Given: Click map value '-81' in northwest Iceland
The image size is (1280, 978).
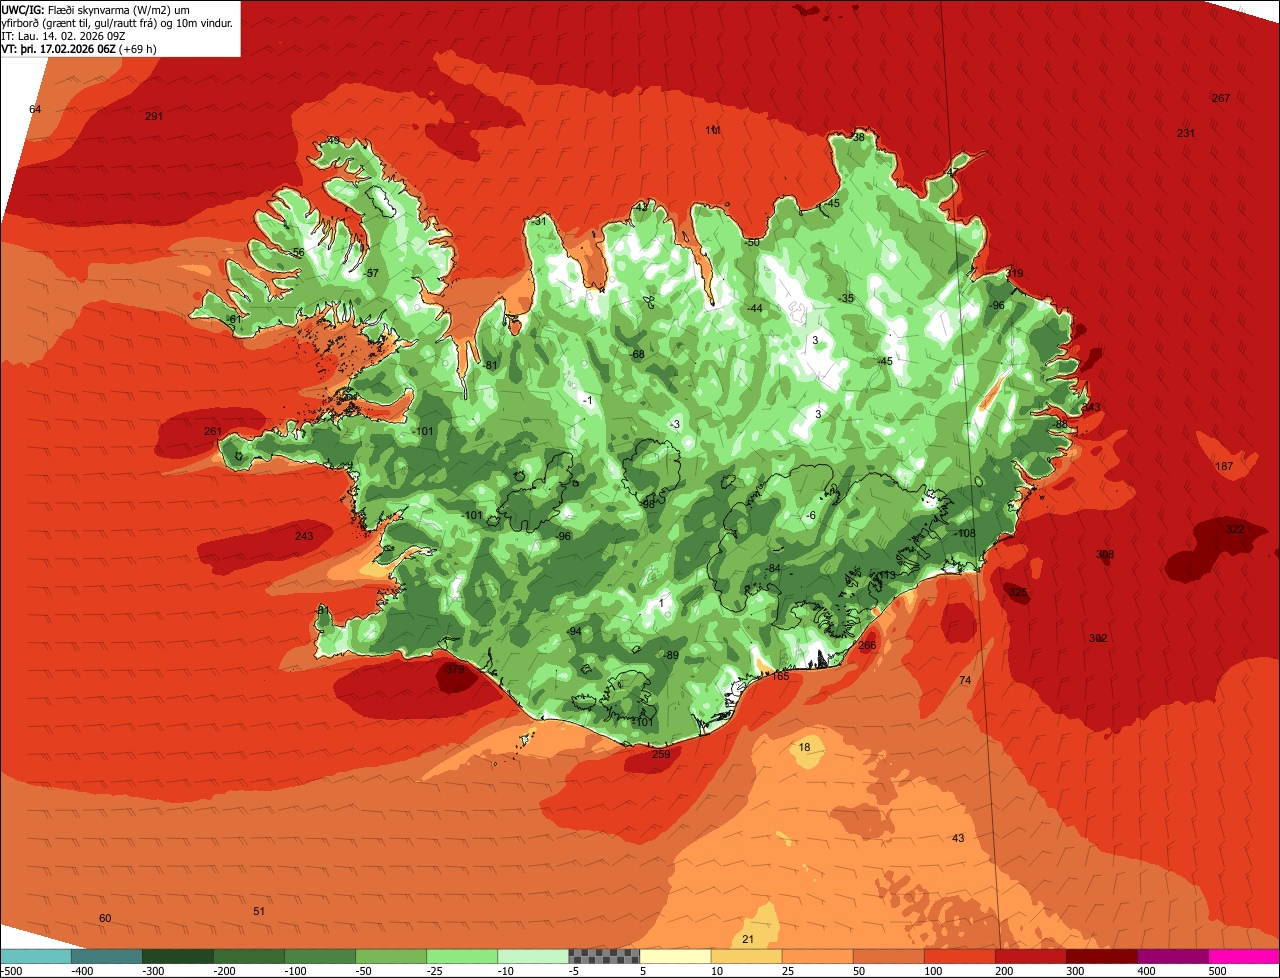Looking at the screenshot, I should (489, 365).
